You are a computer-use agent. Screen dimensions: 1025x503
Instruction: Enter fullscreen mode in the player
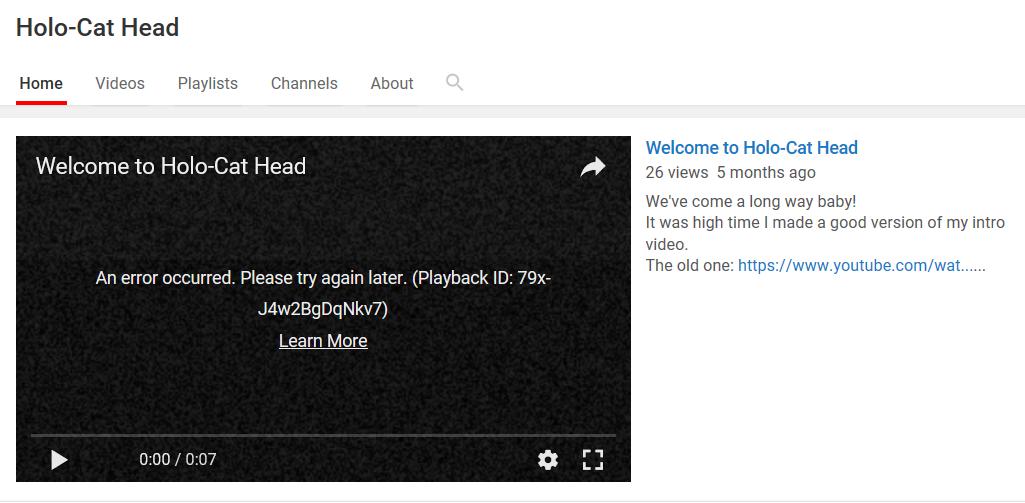[592, 460]
